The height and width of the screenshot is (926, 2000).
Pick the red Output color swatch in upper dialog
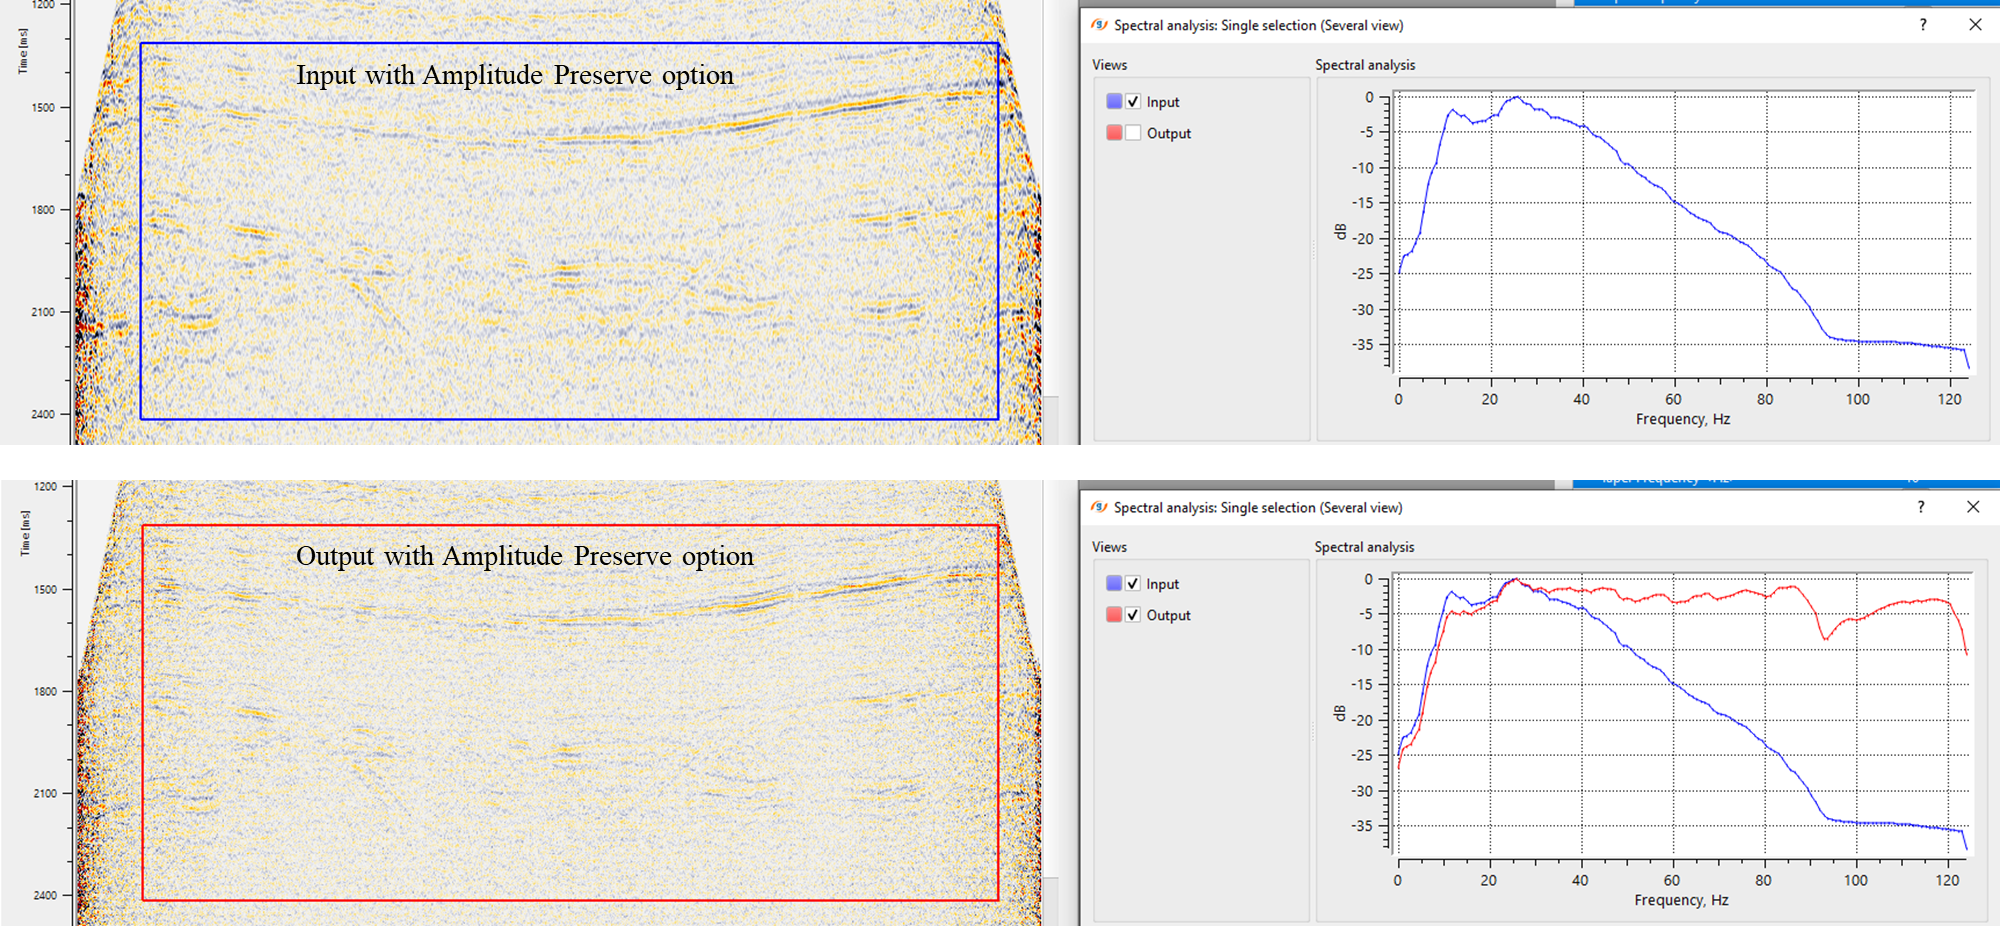pyautogui.click(x=1114, y=133)
